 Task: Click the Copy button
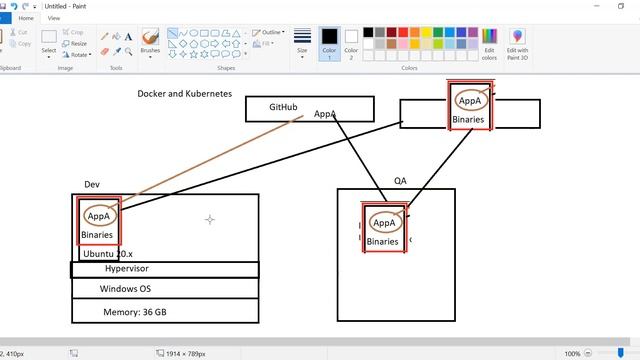pos(20,43)
